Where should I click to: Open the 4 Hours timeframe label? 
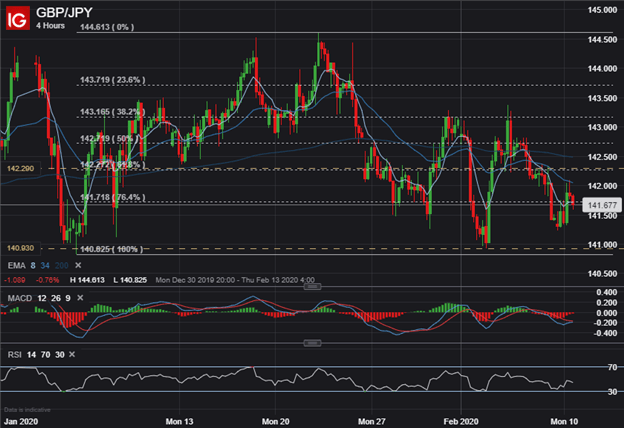pos(50,25)
